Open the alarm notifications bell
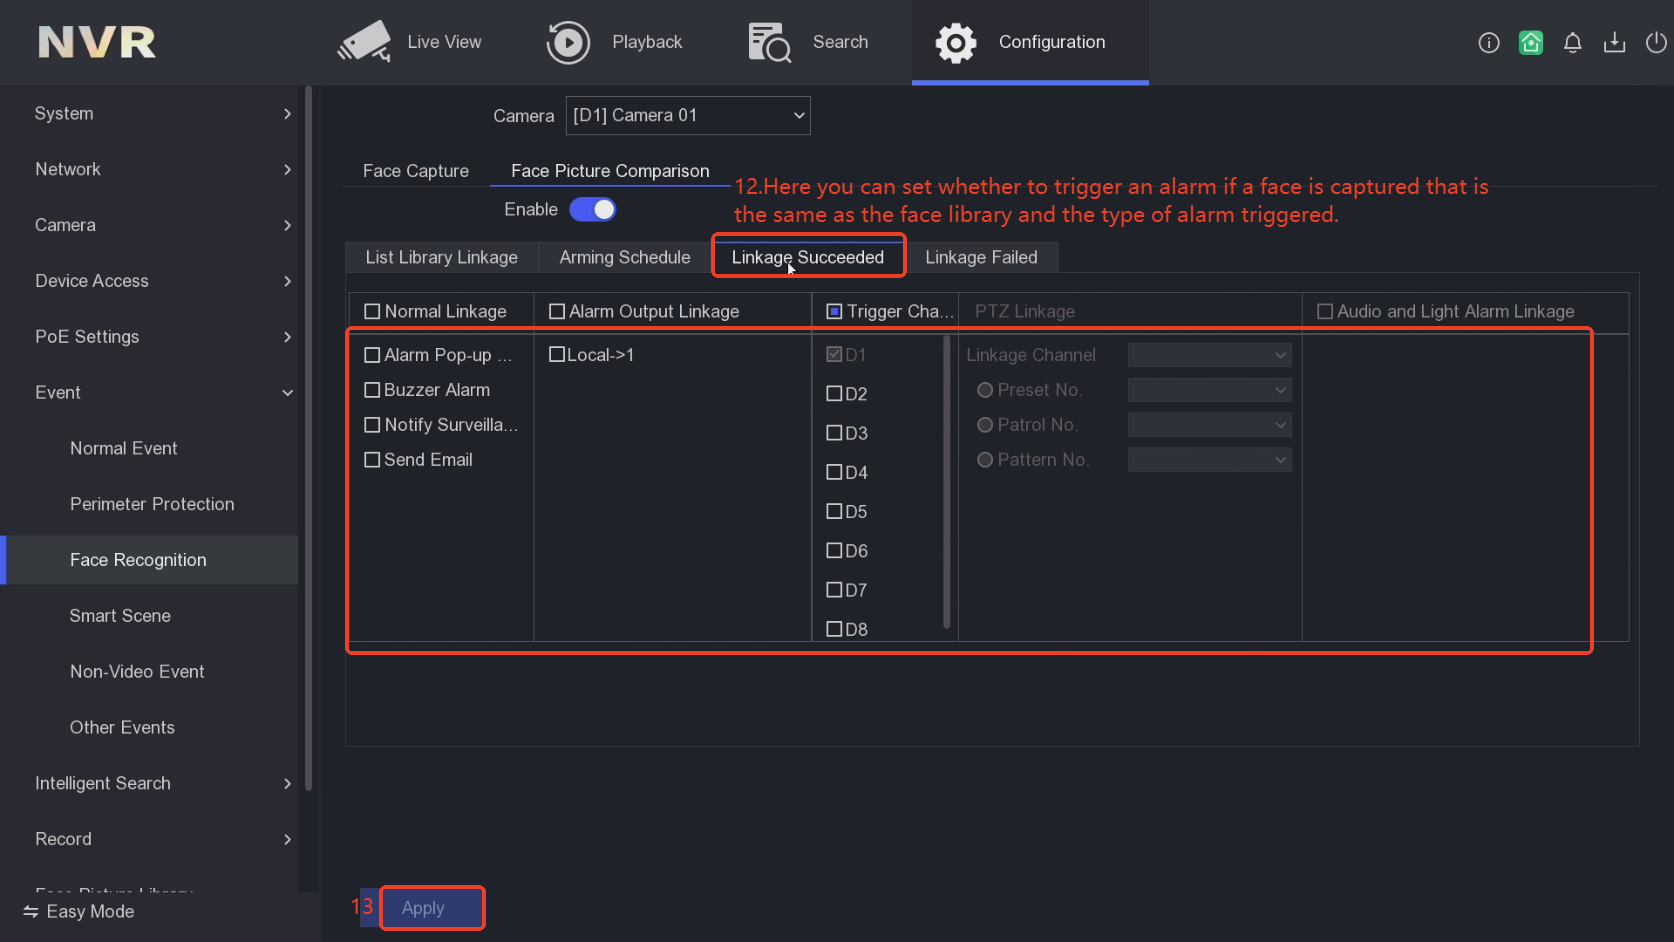This screenshot has height=942, width=1674. [1572, 42]
